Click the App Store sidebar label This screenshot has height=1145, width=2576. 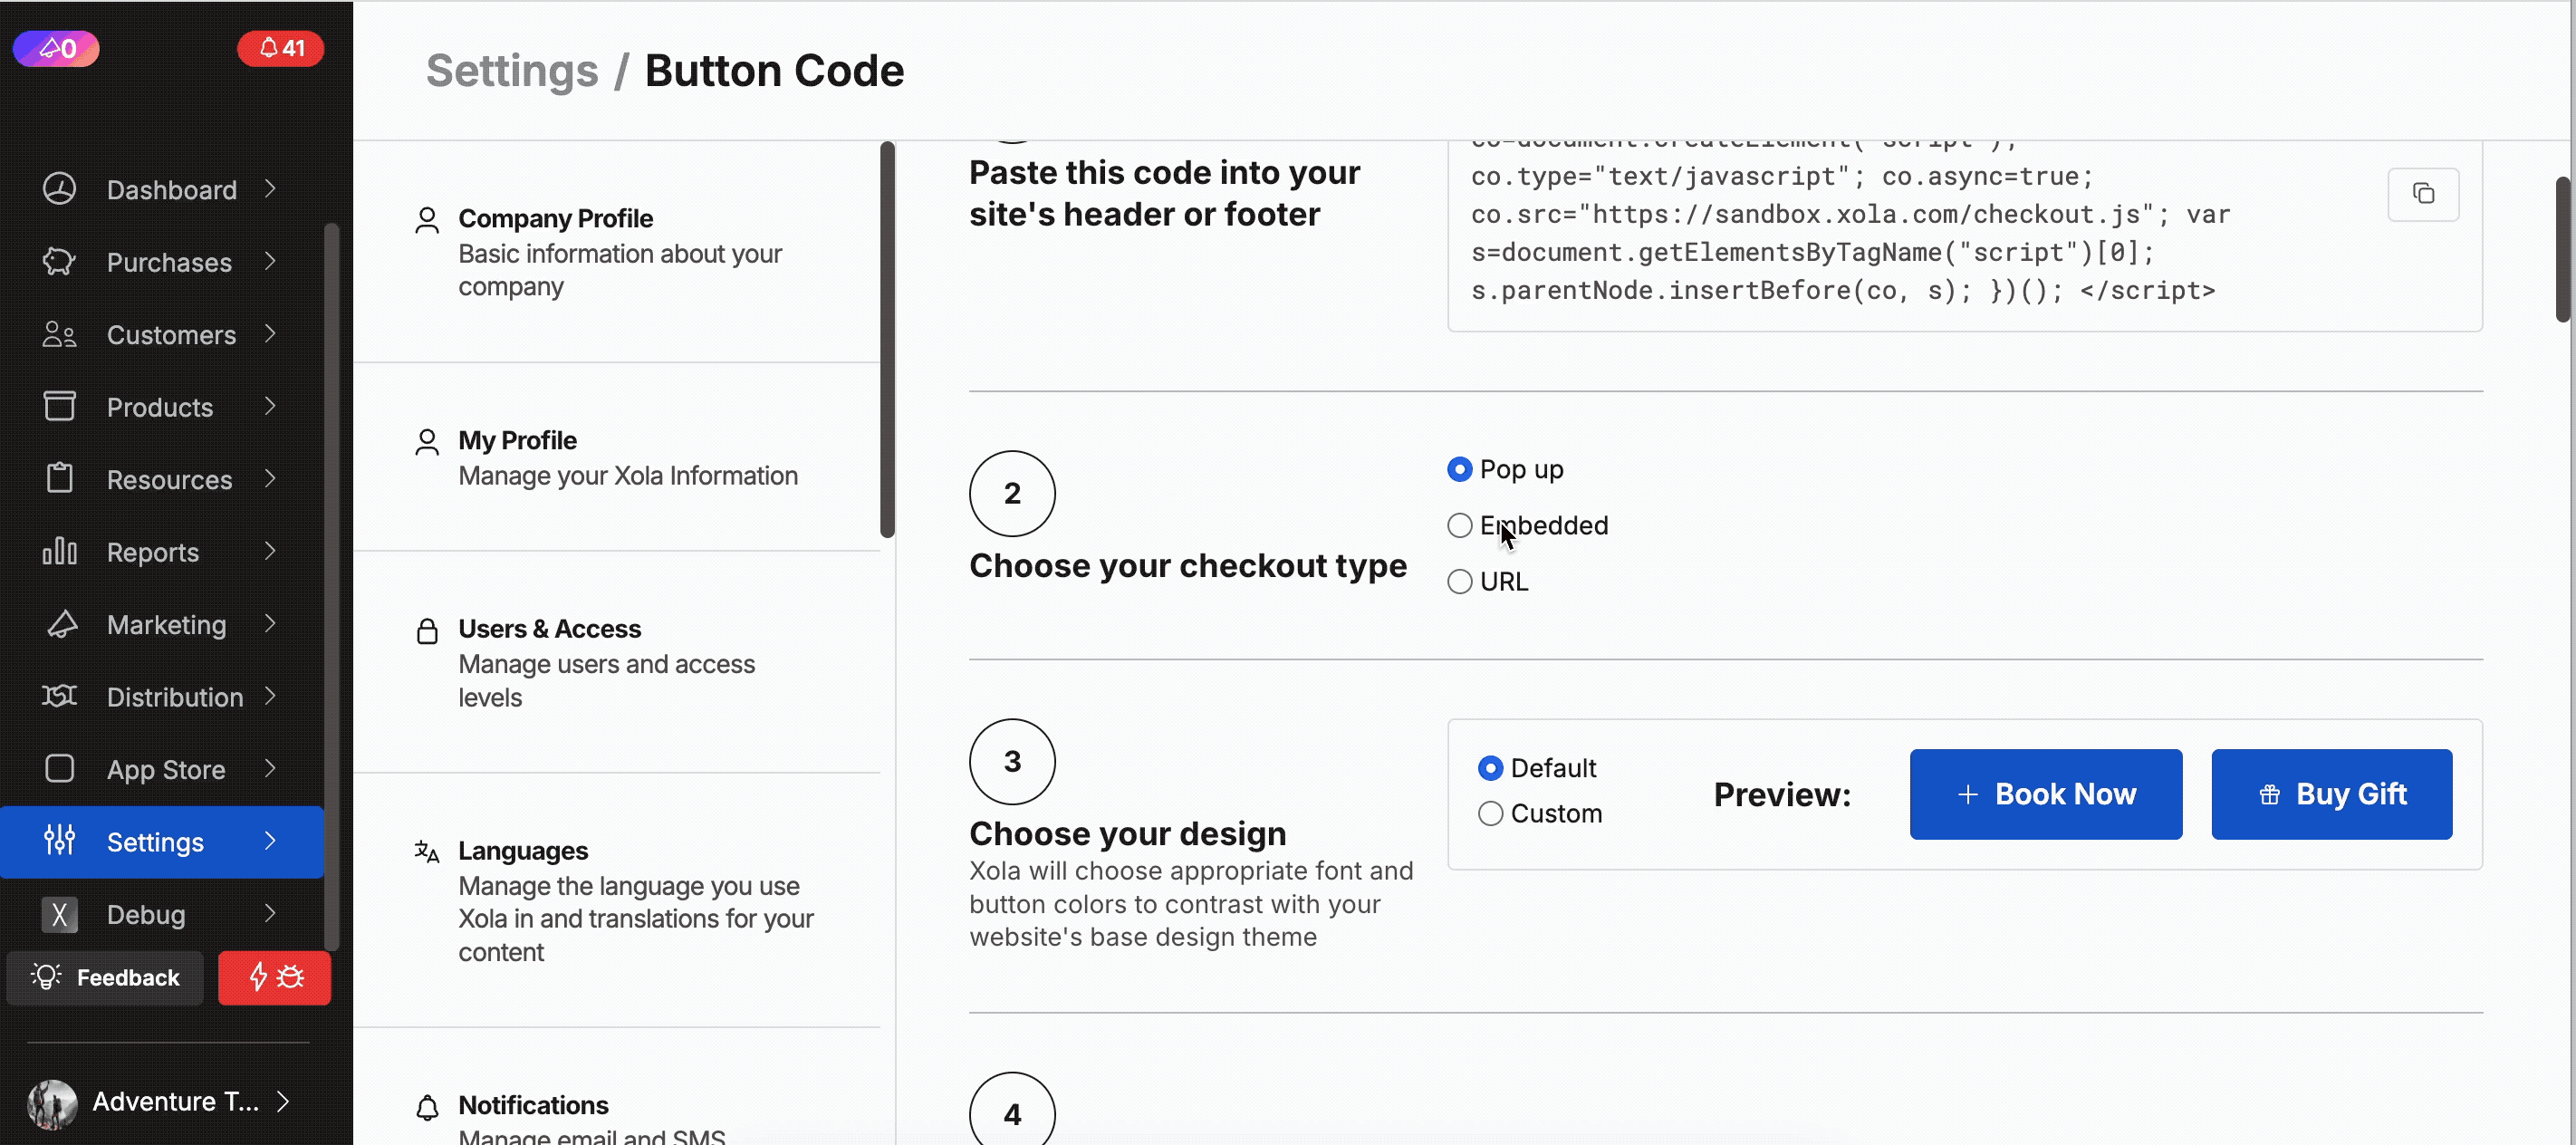(166, 769)
